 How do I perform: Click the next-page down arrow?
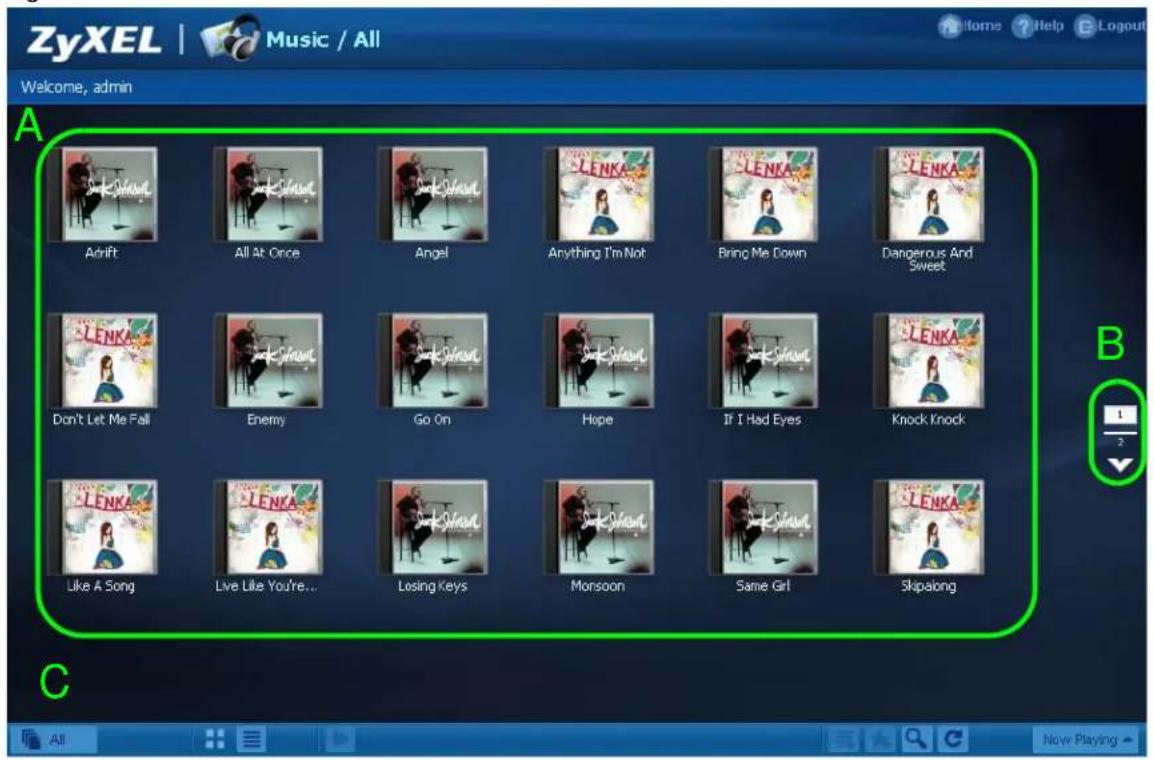tap(1119, 465)
